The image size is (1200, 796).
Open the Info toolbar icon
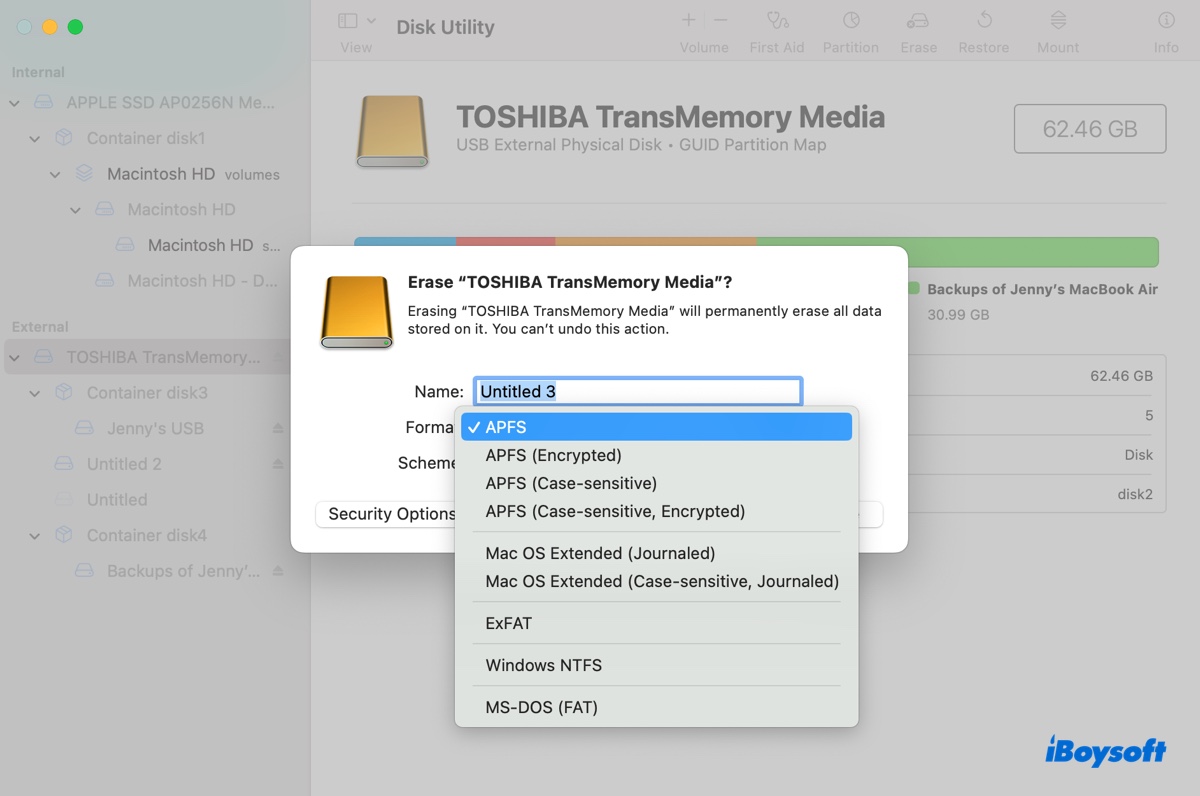(1166, 21)
